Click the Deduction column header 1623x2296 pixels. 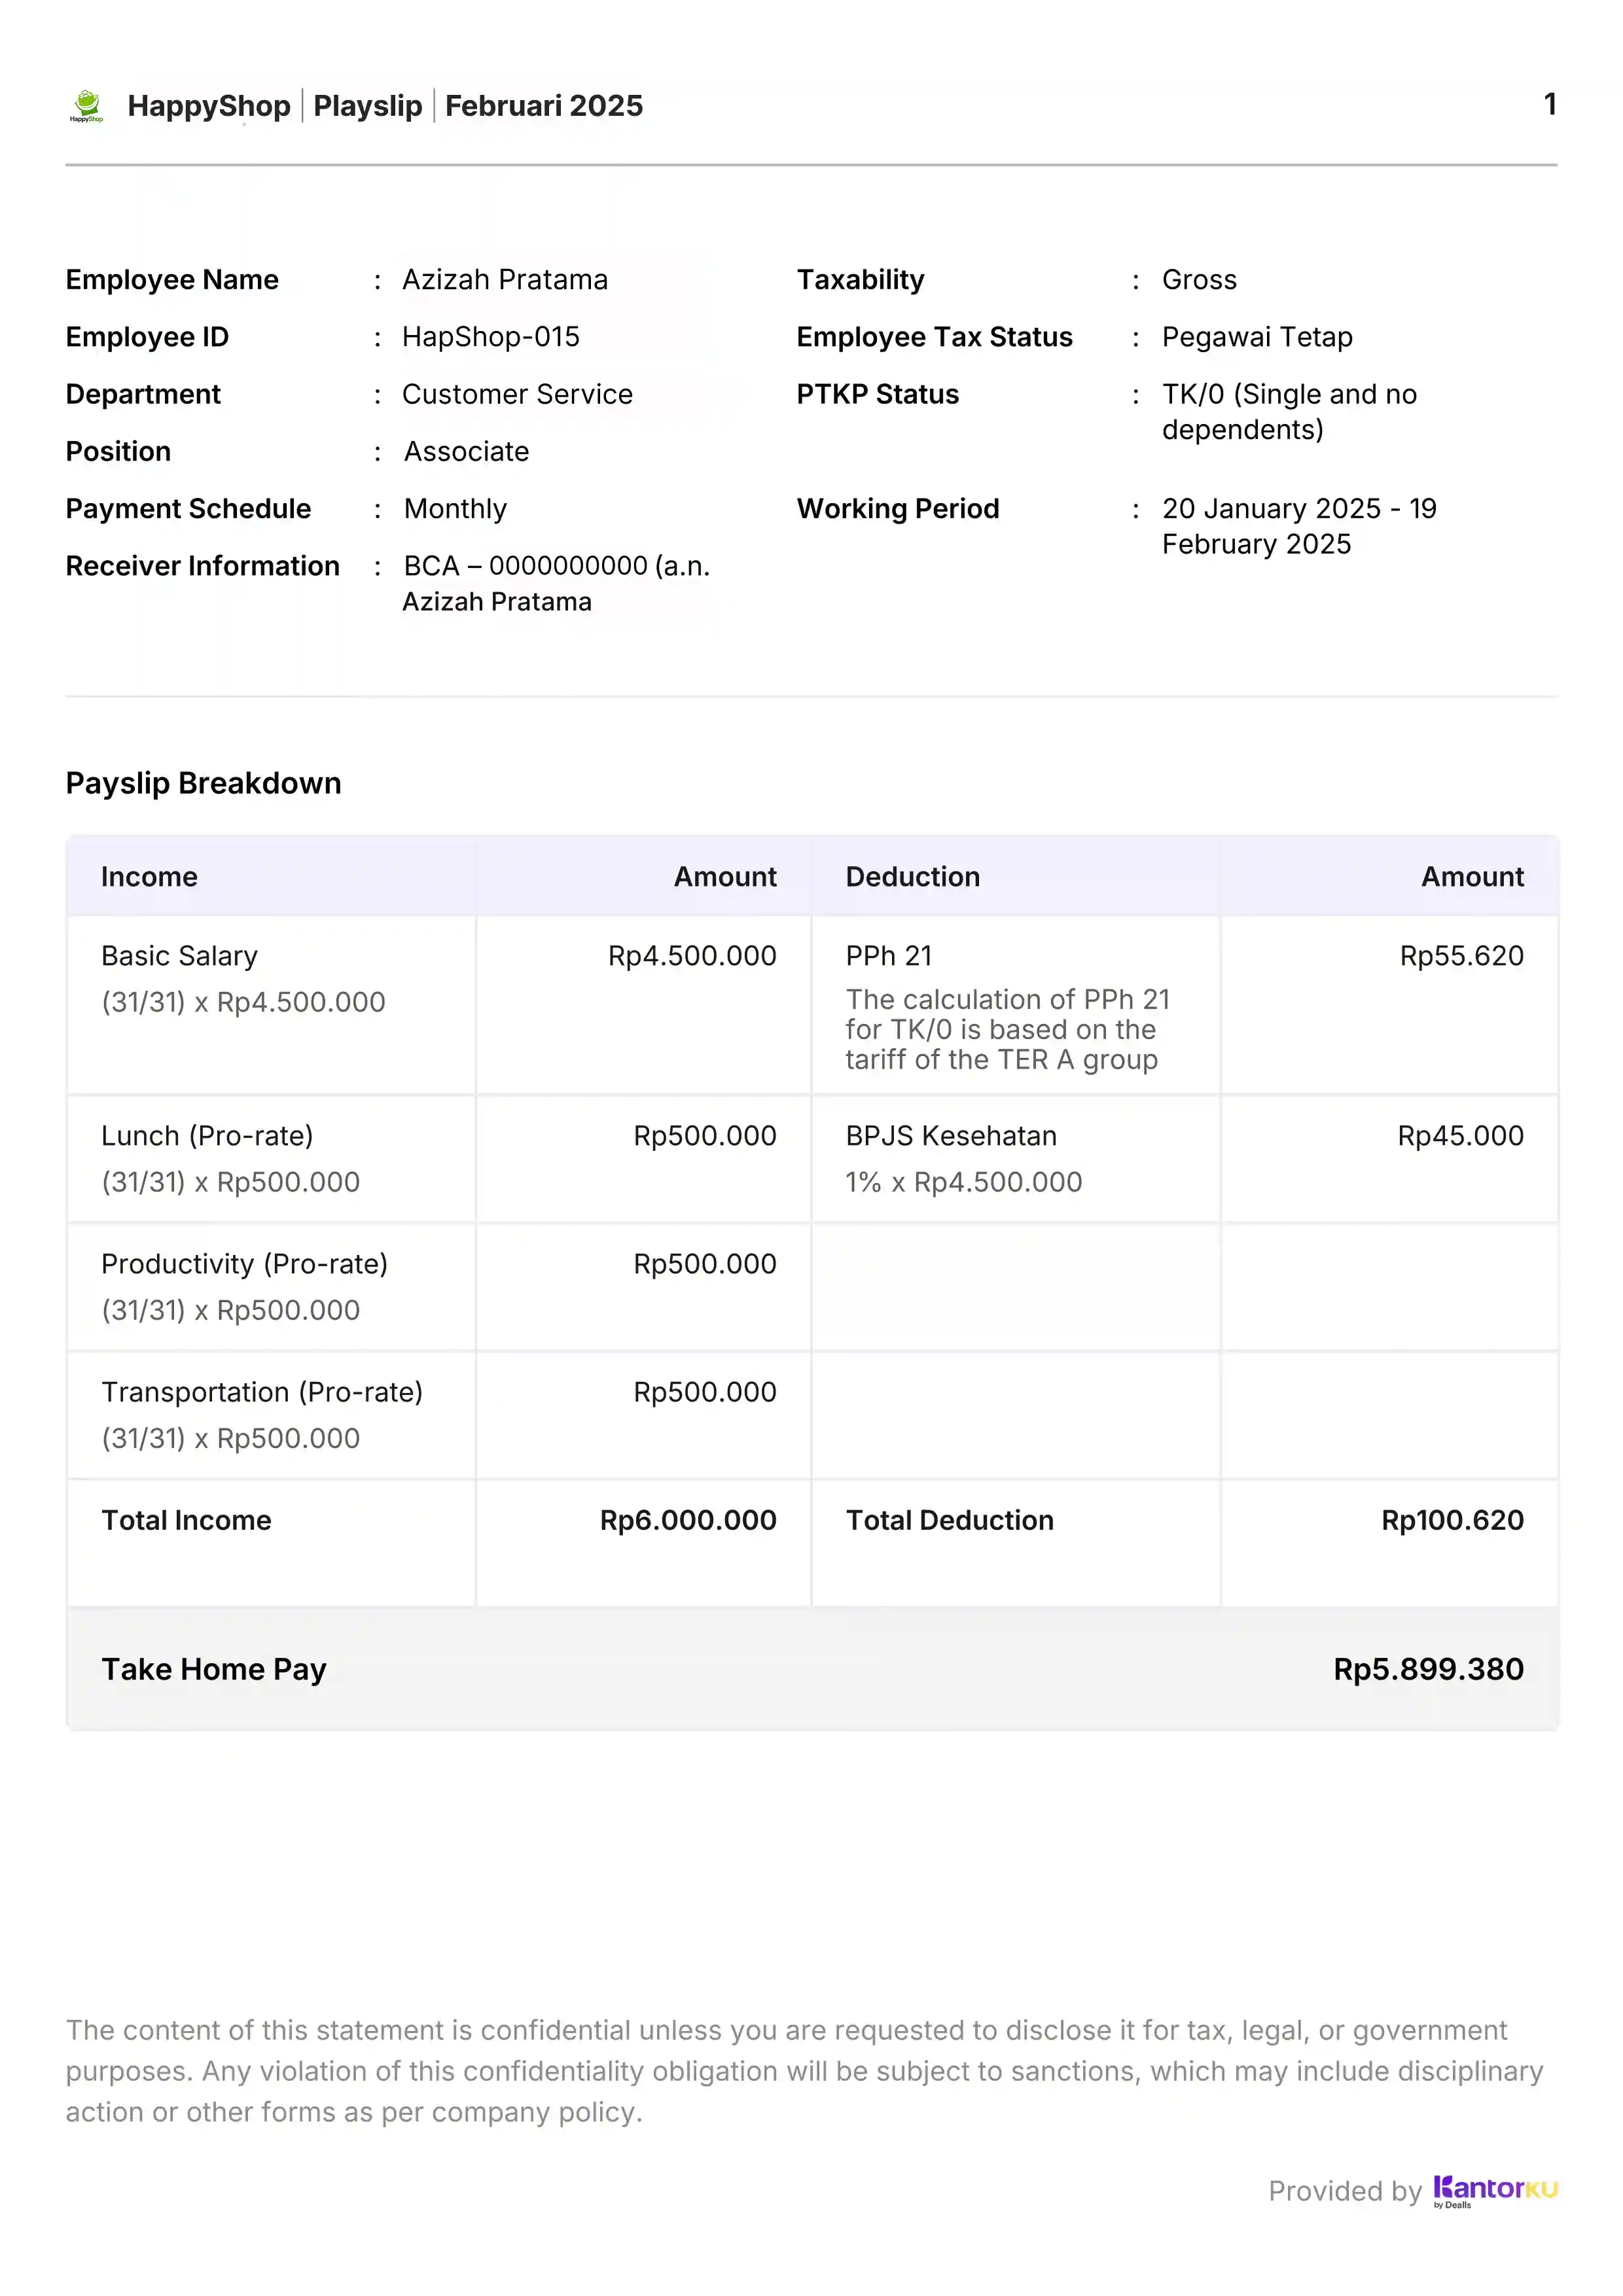coord(912,877)
